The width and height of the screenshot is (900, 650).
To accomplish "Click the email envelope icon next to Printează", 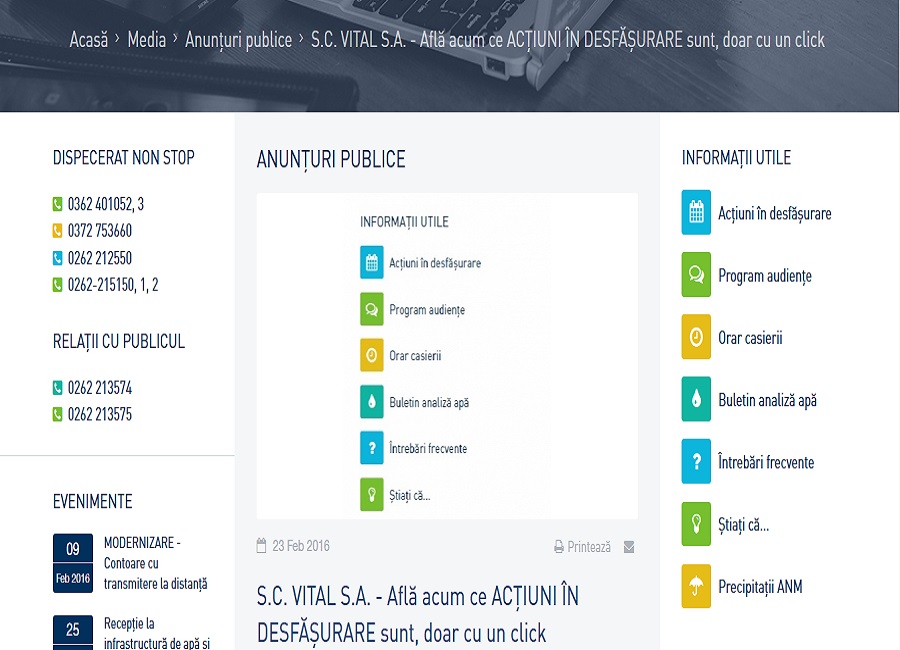I will [x=629, y=547].
